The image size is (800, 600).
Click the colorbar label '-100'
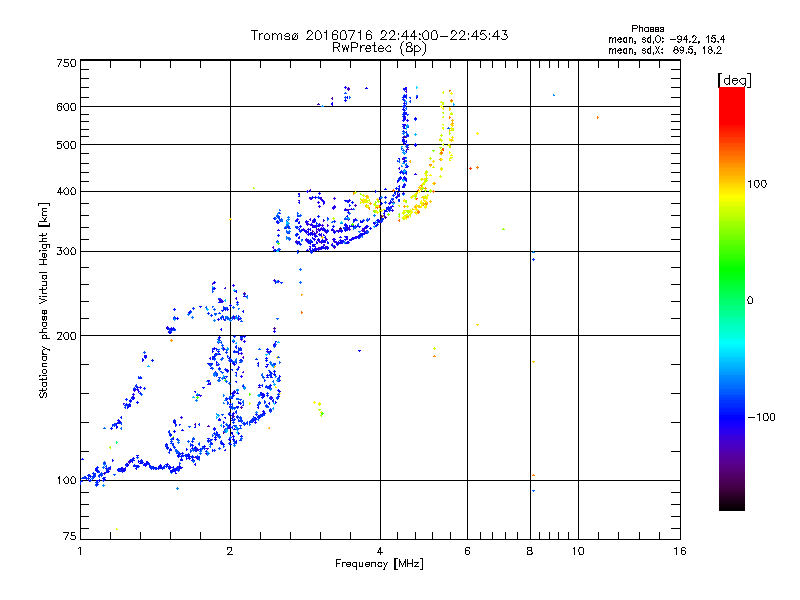tap(761, 417)
